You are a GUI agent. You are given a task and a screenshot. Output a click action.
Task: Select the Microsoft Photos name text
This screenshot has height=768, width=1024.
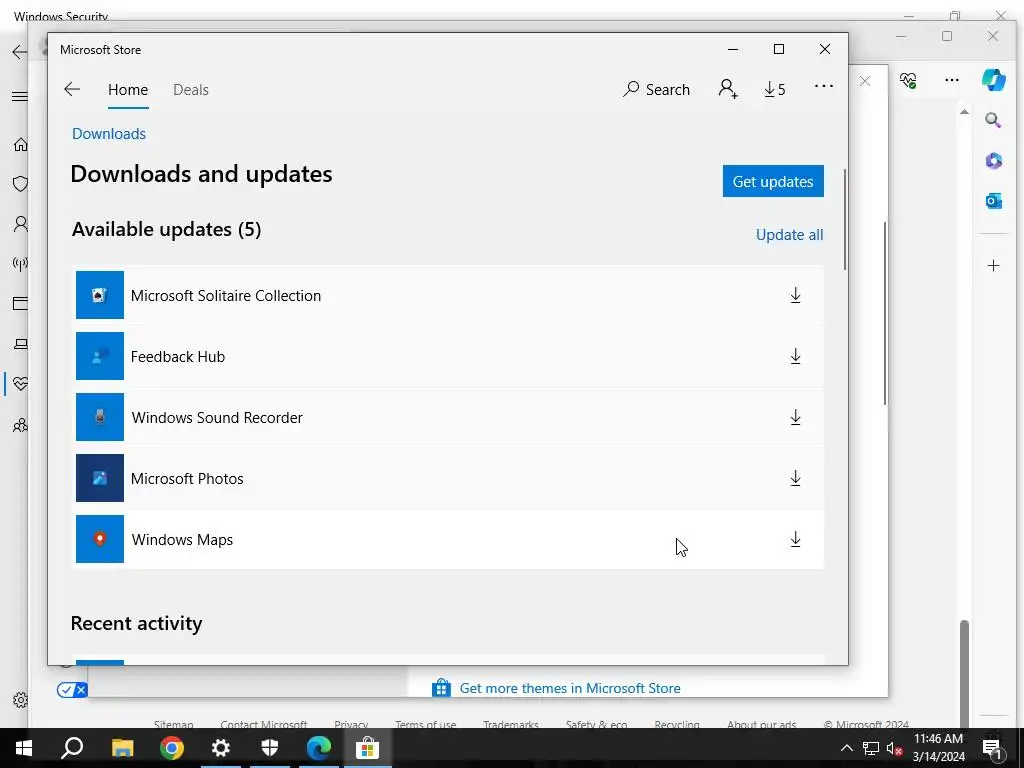pos(187,479)
